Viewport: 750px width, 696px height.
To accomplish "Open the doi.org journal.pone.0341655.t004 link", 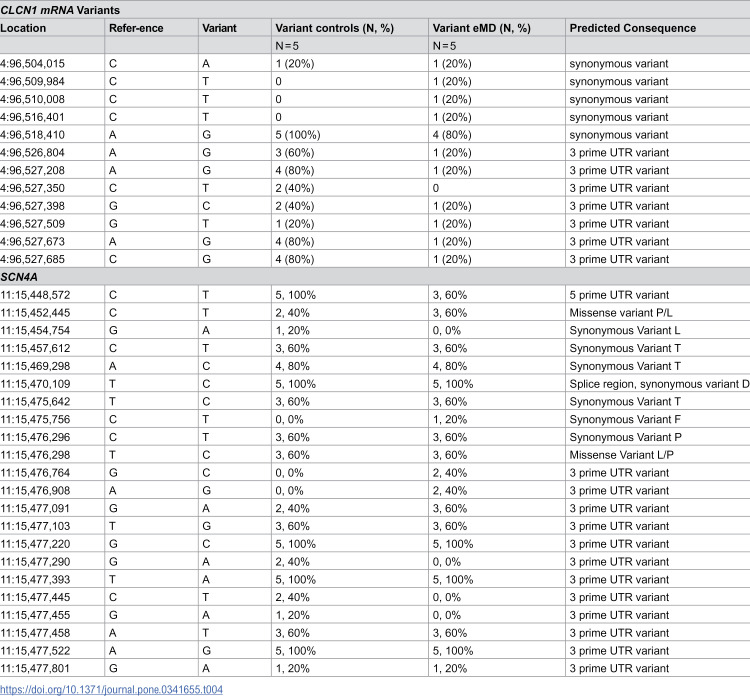I will click(111, 689).
